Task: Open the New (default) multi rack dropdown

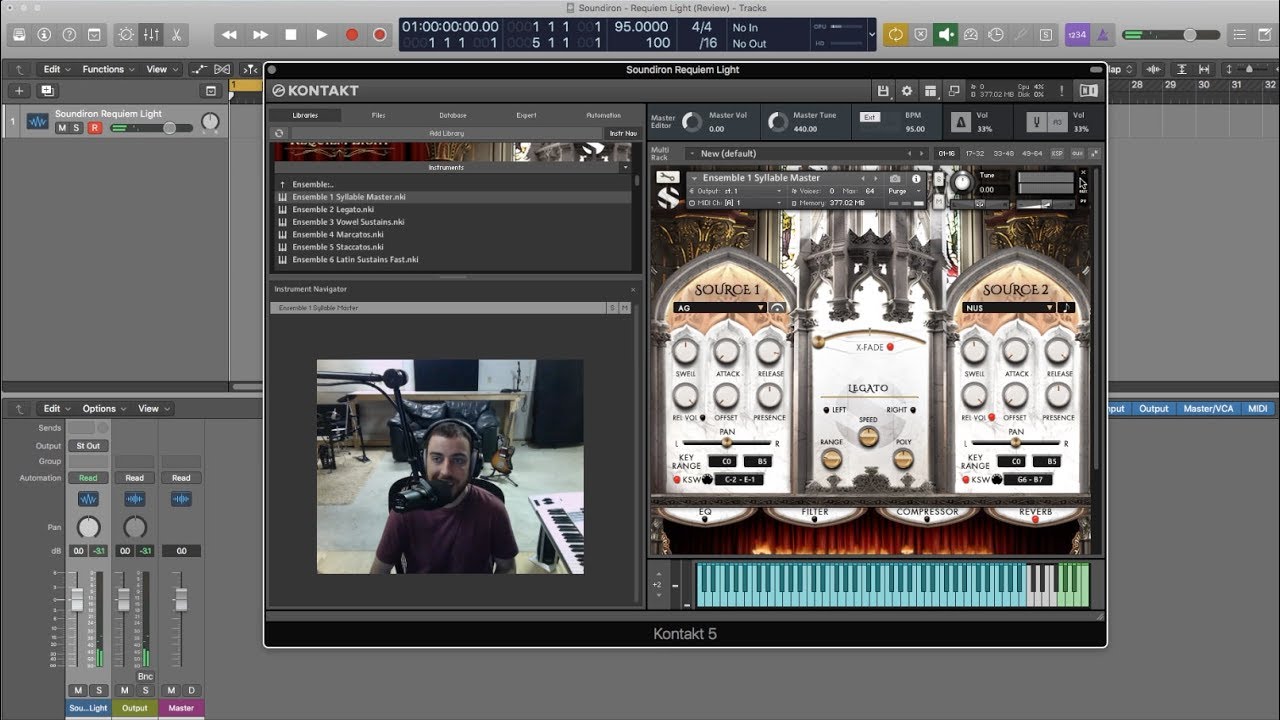Action: (x=800, y=153)
